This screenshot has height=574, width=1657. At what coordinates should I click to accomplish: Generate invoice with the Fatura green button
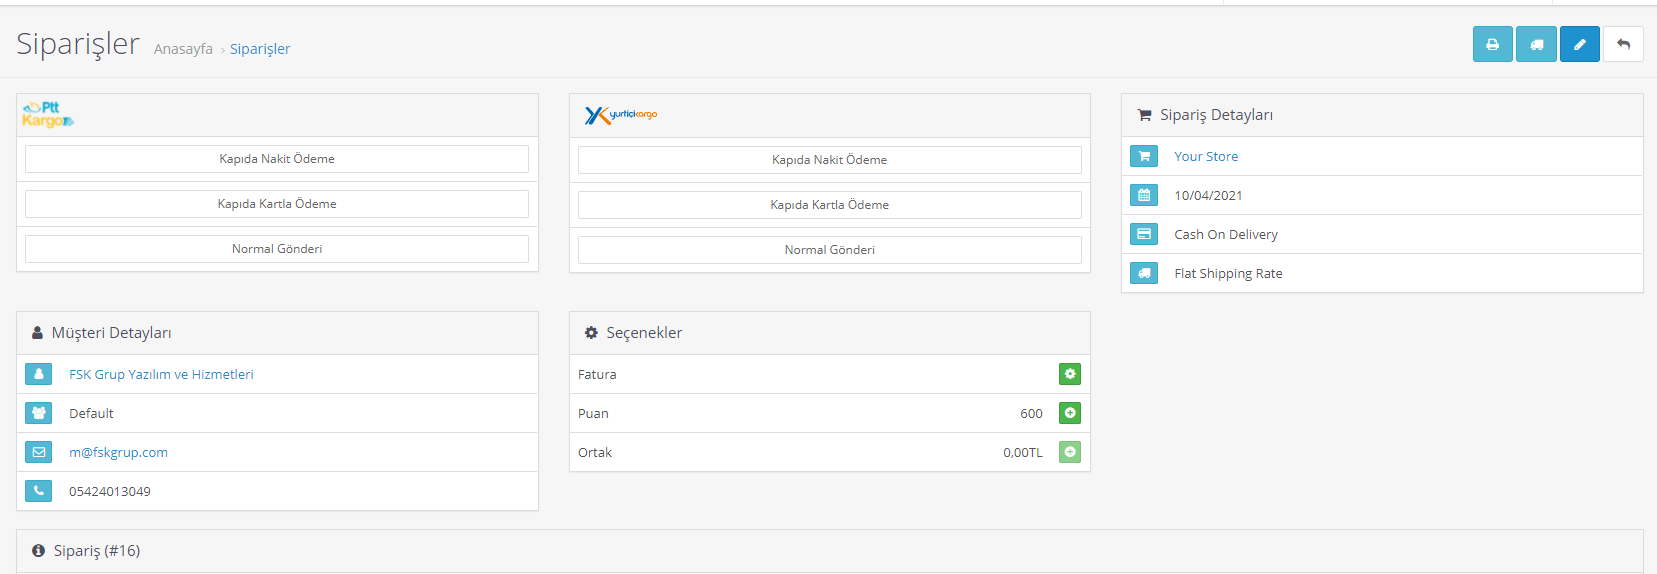pos(1070,374)
